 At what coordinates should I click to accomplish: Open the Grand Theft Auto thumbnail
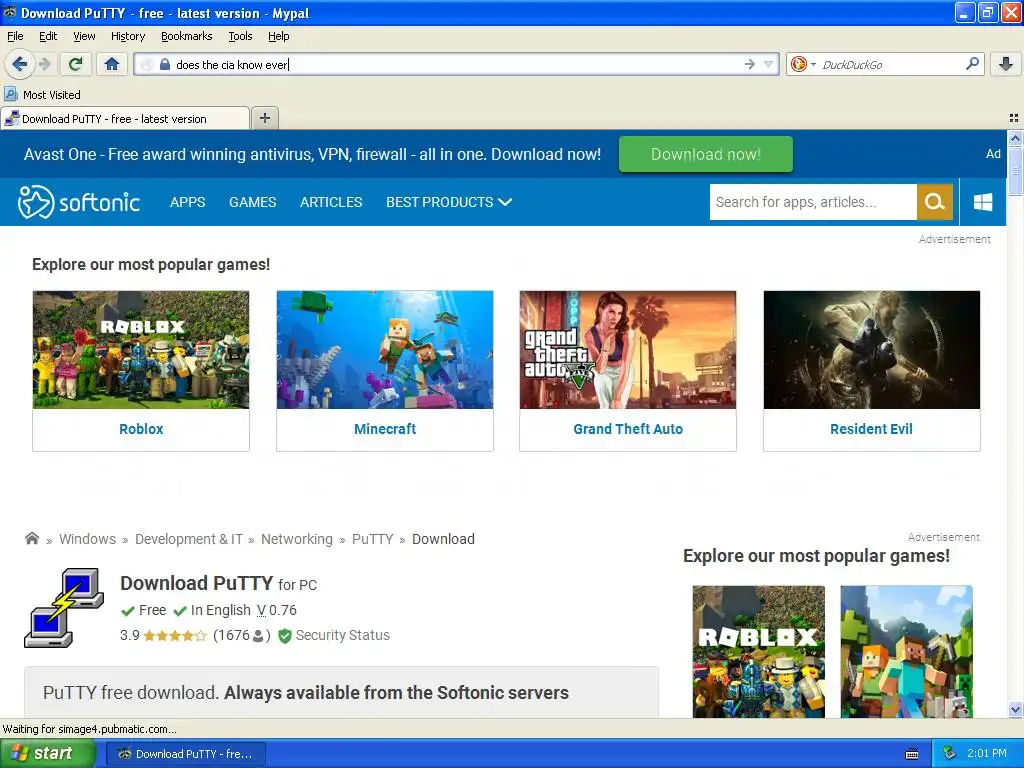(x=628, y=349)
